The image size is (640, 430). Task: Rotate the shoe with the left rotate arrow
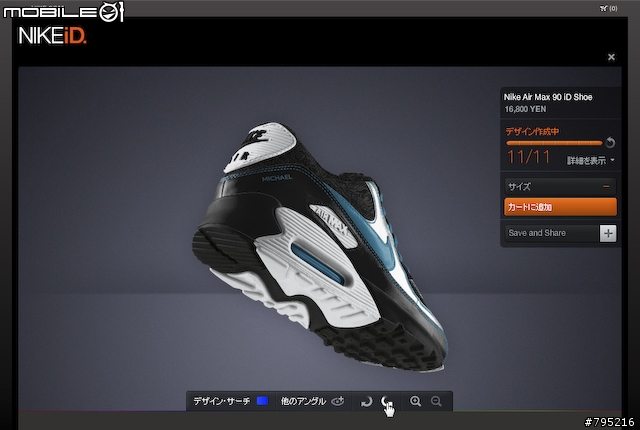(x=367, y=401)
